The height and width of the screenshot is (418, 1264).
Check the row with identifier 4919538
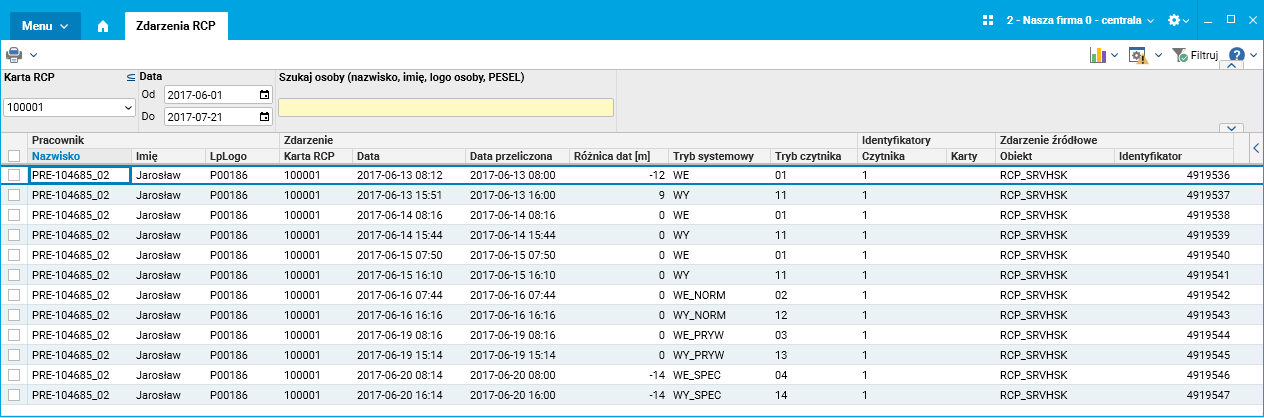pos(14,215)
